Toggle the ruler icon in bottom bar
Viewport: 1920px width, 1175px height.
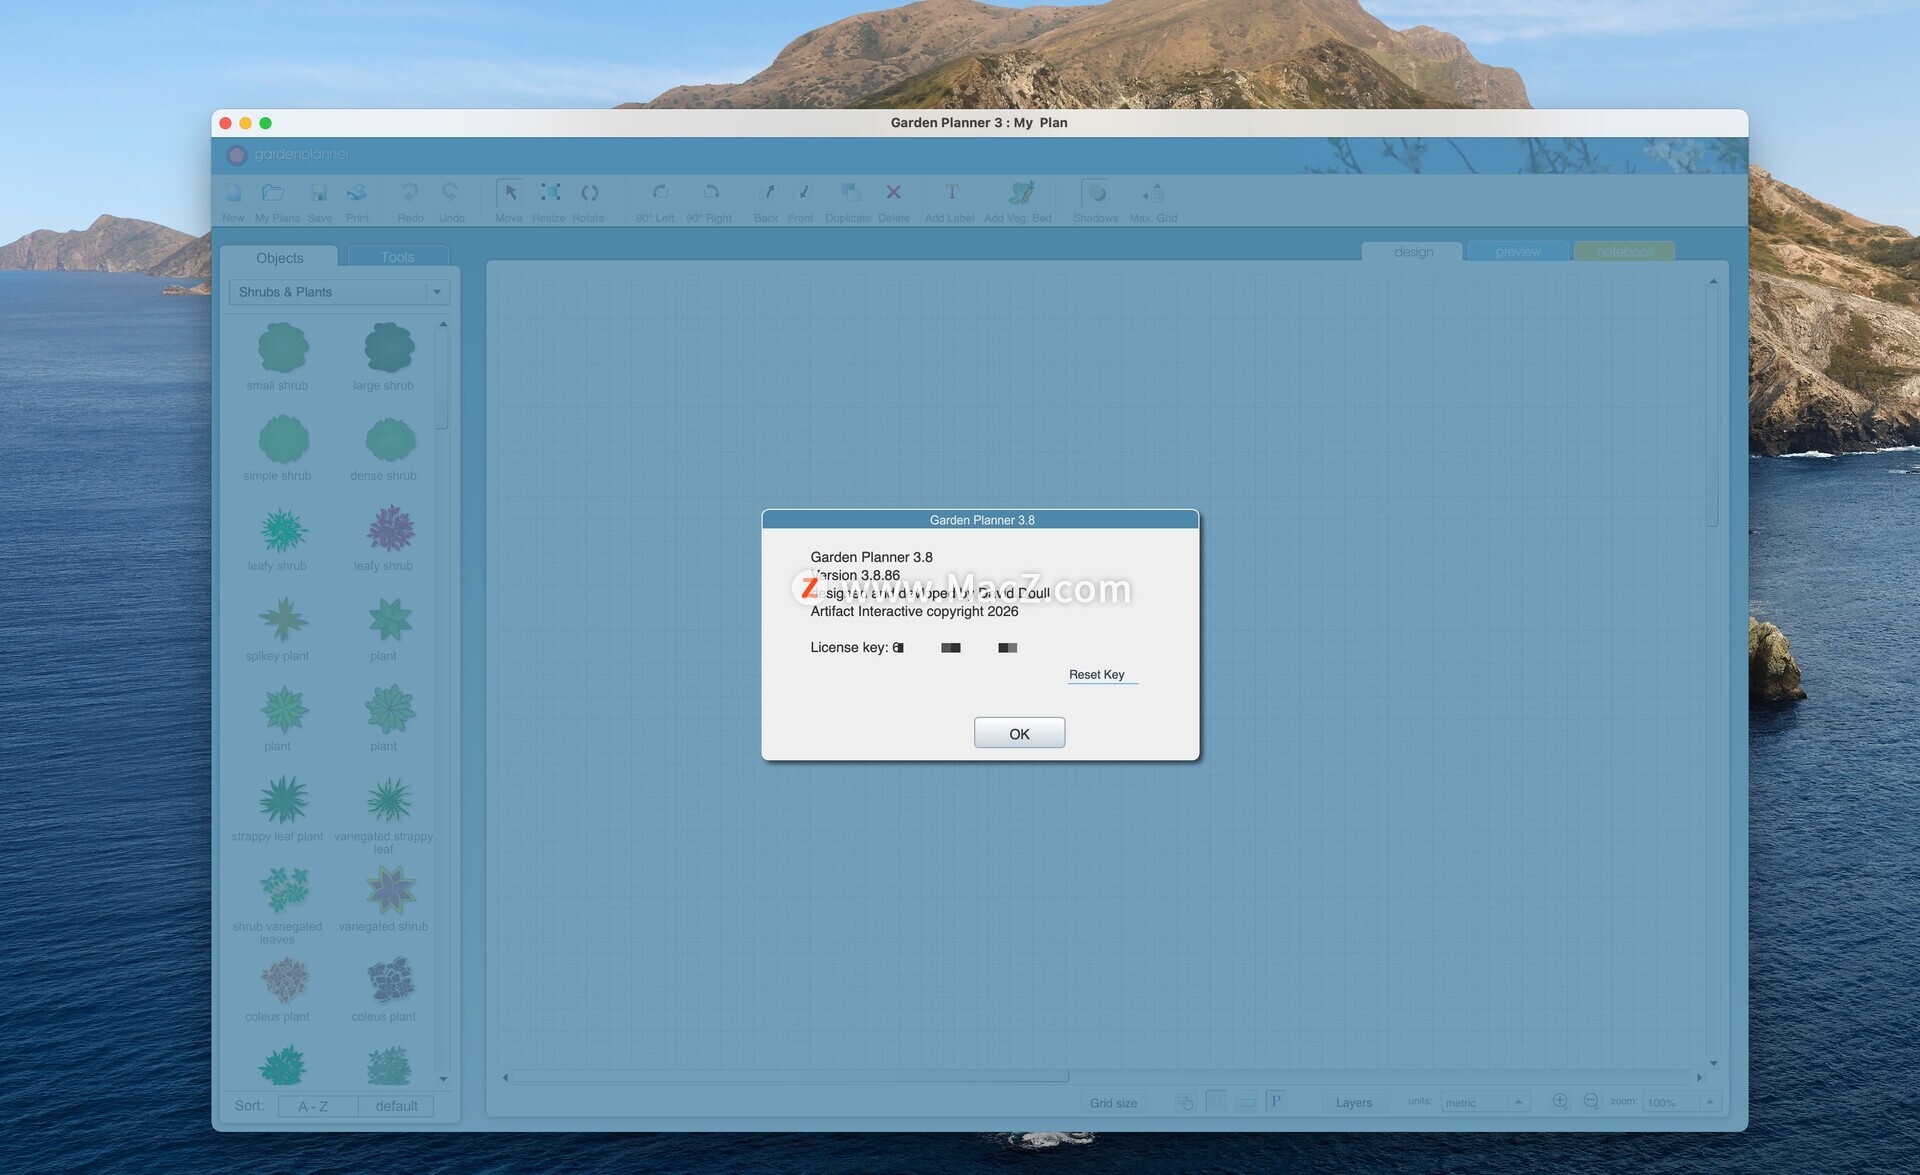pos(1246,1102)
